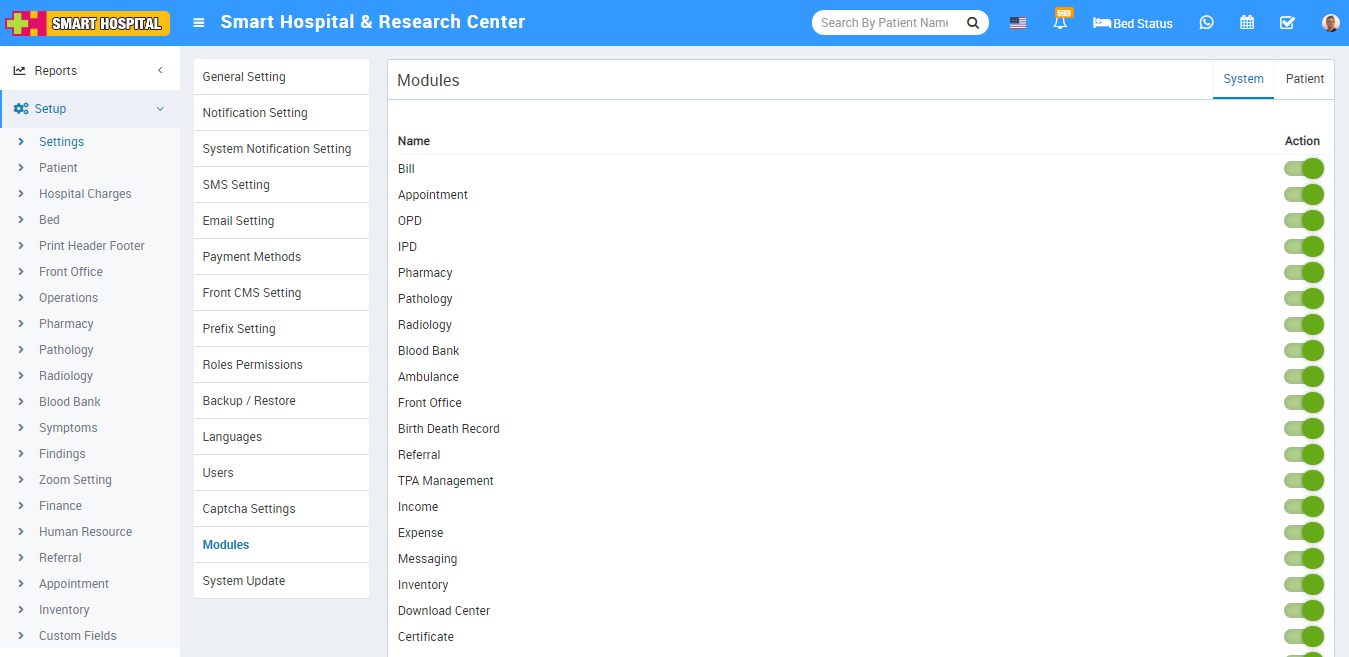Screen dimensions: 1349x657
Task: Disable the Pharmacy module toggle
Action: tap(1304, 273)
